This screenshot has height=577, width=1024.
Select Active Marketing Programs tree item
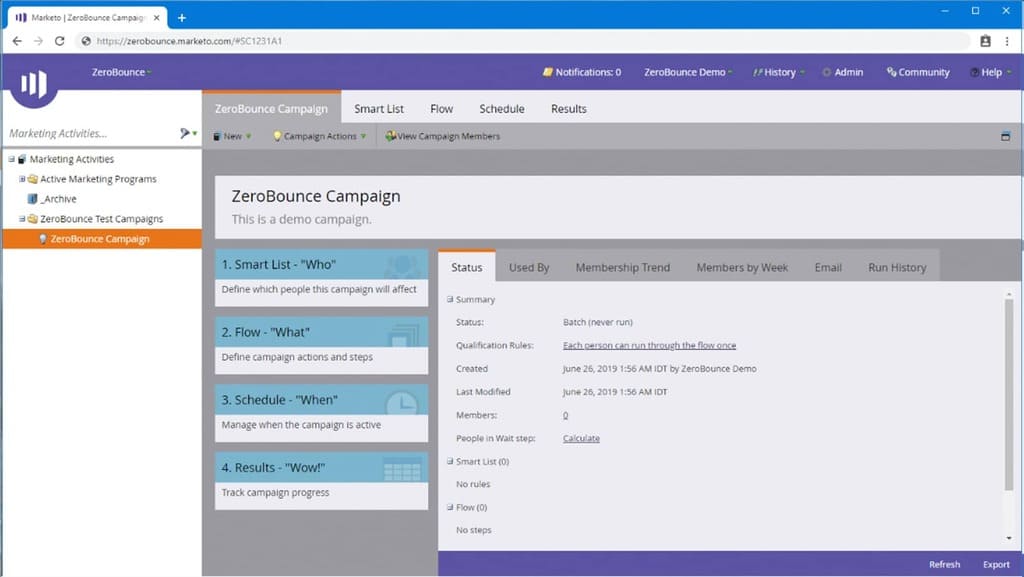[98, 179]
